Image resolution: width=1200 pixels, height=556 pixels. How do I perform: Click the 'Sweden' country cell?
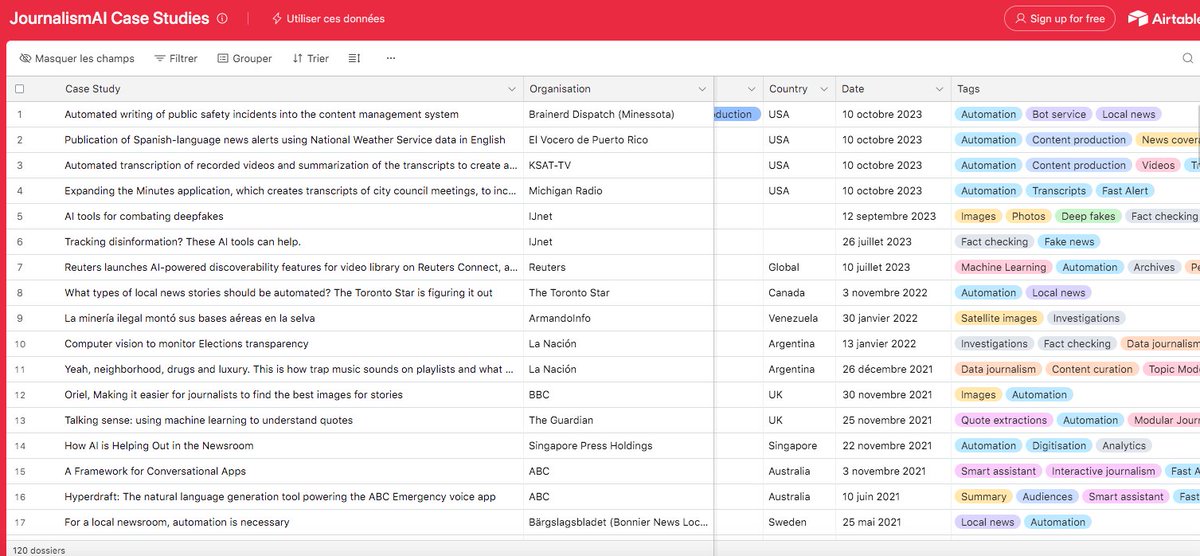pos(800,522)
